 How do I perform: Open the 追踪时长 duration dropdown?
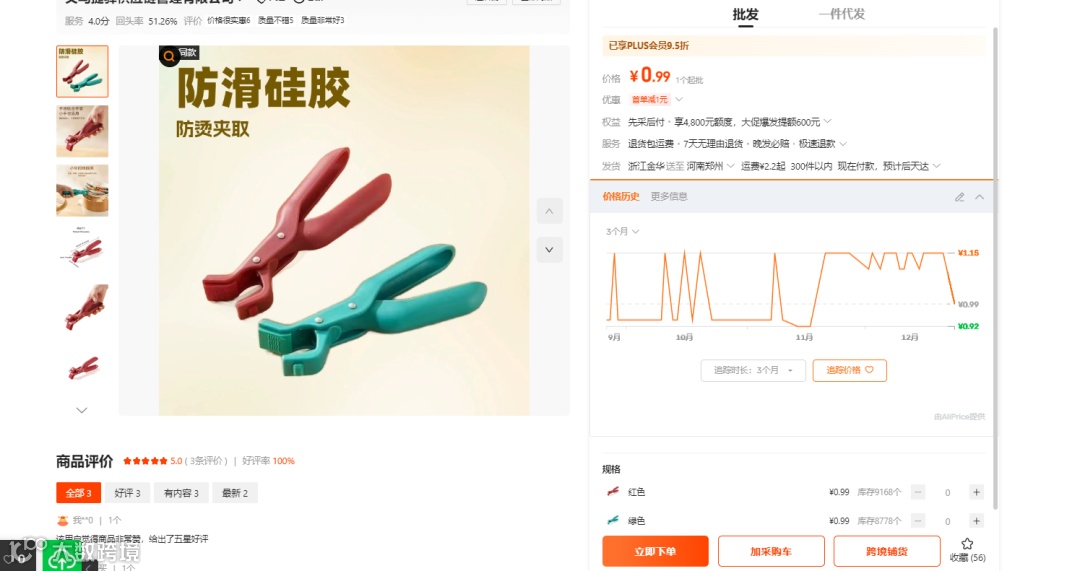coord(753,371)
